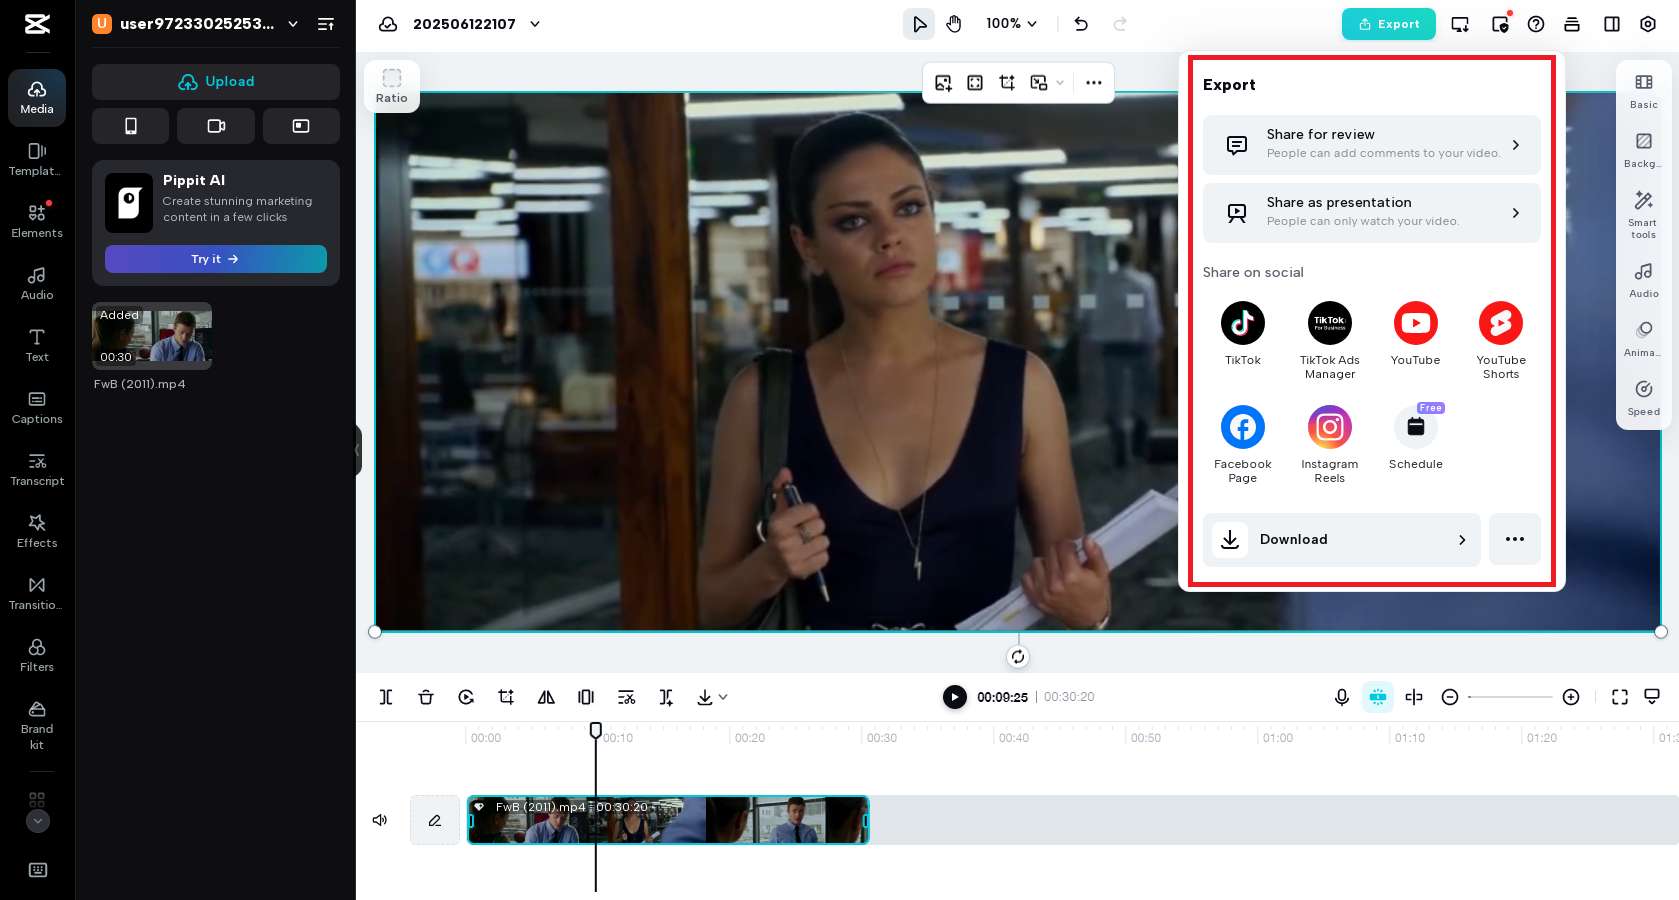
Task: Share the video to YouTube Shorts
Action: pyautogui.click(x=1500, y=322)
